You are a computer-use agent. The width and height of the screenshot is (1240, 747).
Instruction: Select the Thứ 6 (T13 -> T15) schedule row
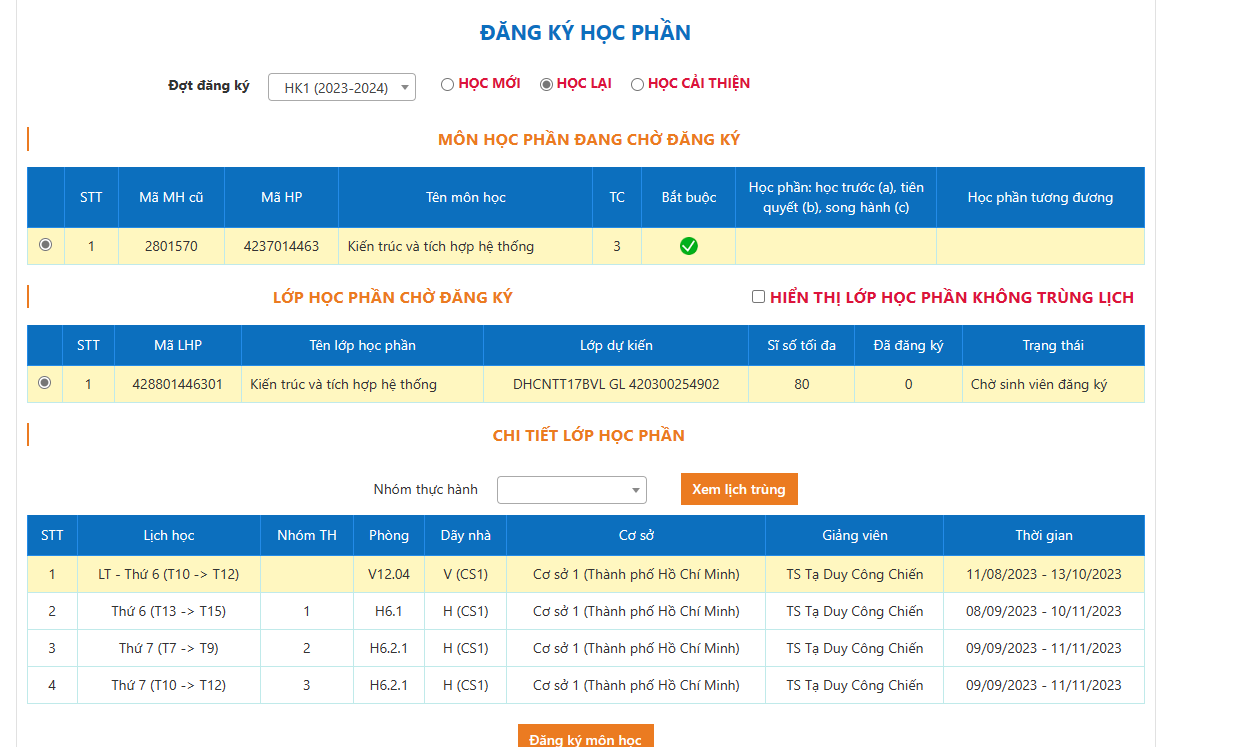coord(168,611)
